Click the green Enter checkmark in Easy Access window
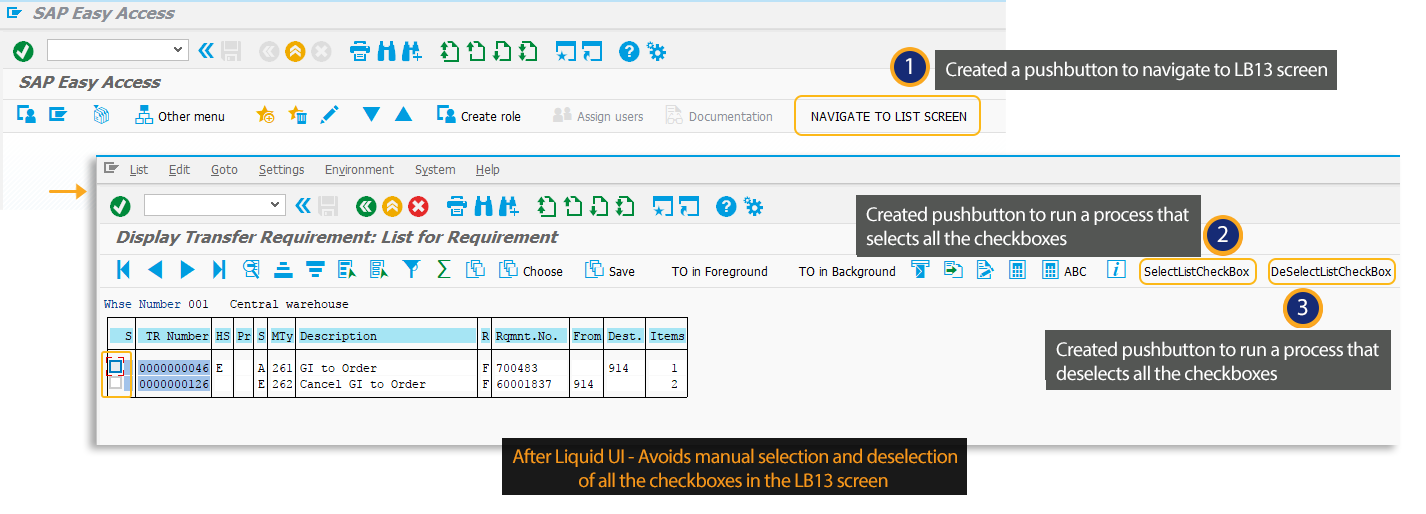This screenshot has height=514, width=1426. (23, 51)
